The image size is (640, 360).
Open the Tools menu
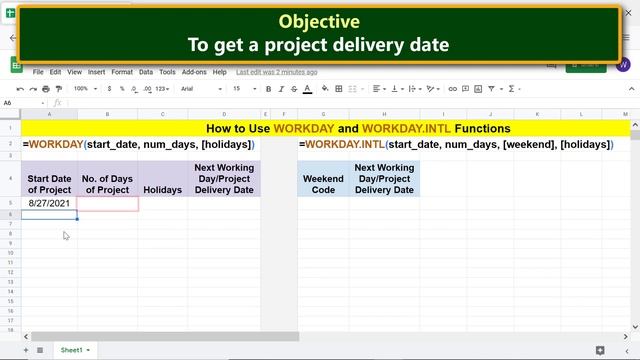tap(167, 72)
